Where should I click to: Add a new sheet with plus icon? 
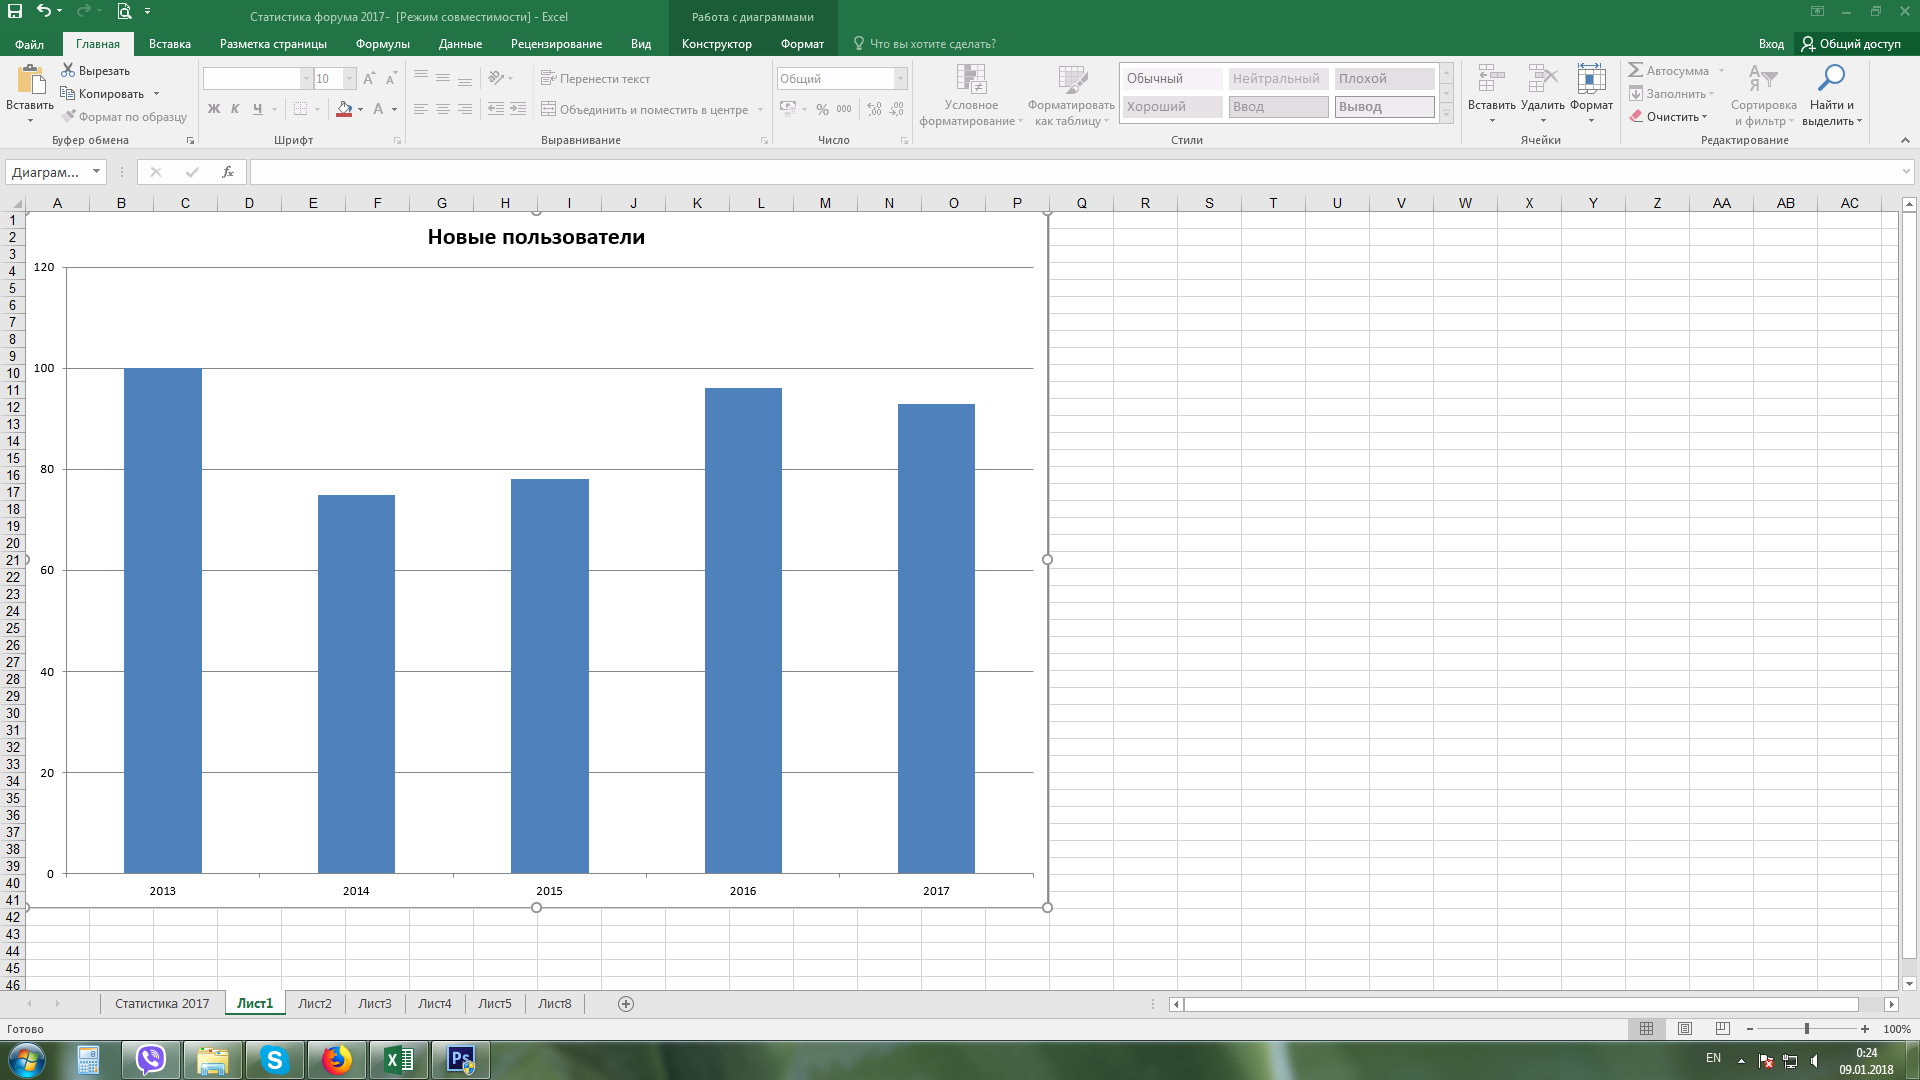(626, 1004)
